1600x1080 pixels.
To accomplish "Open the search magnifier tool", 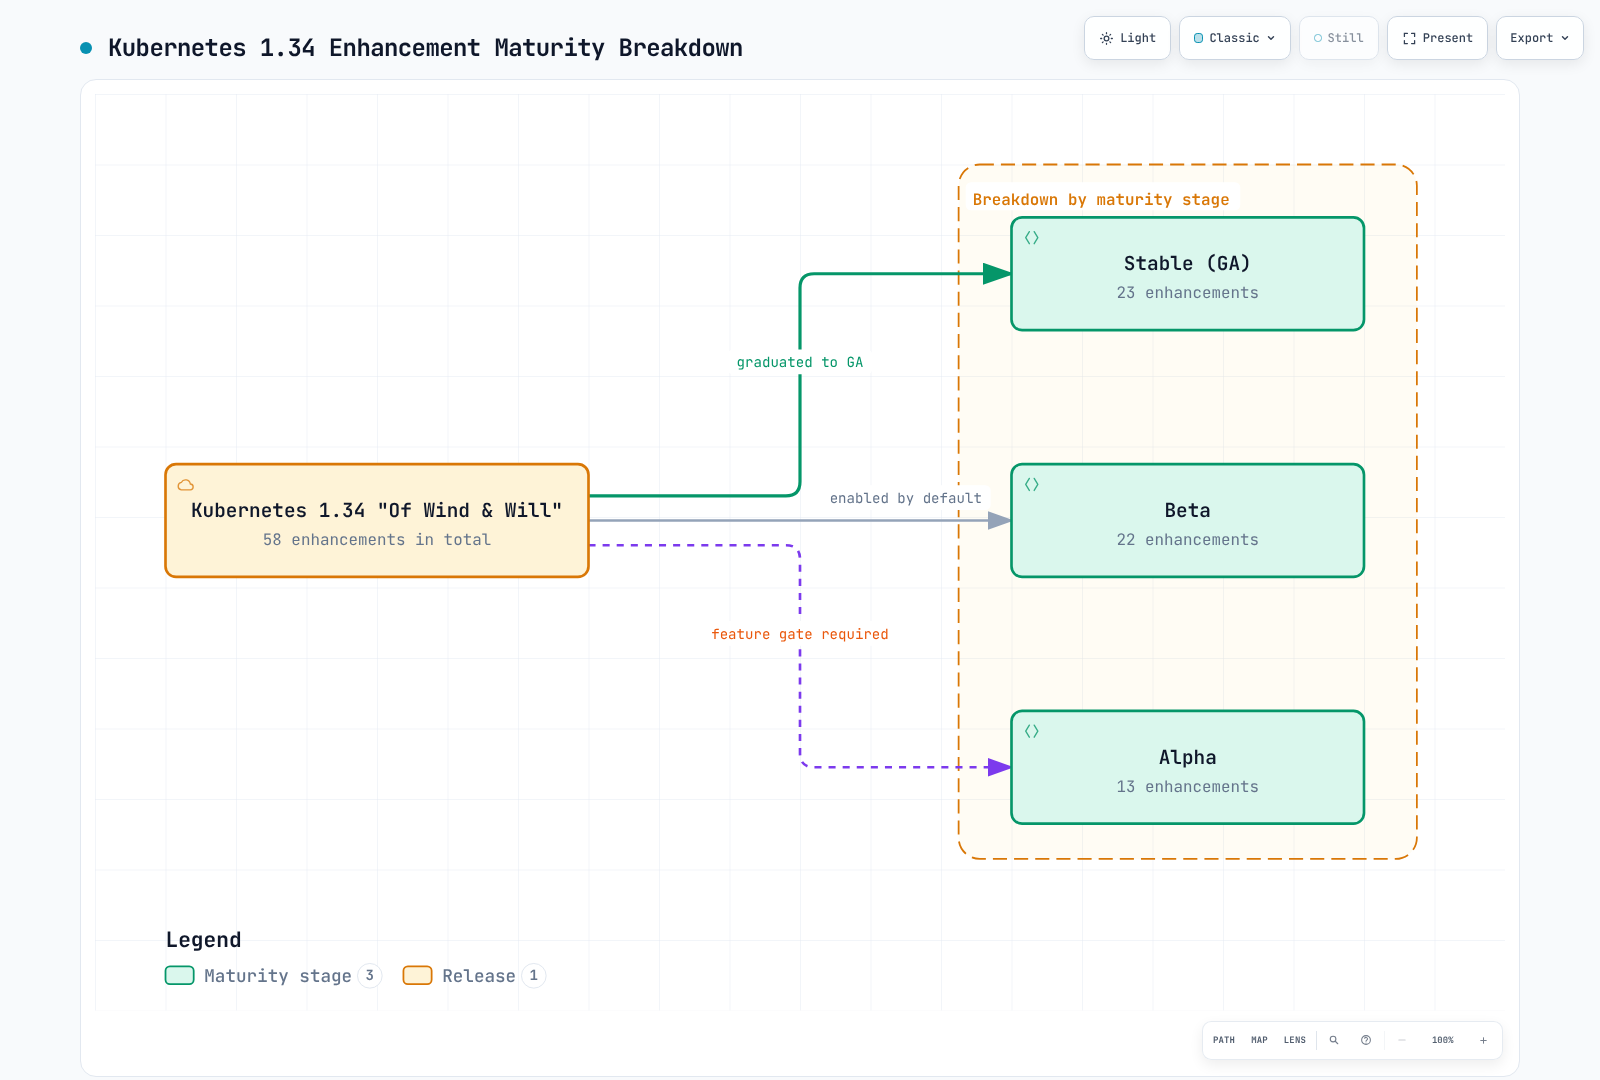I will point(1334,1040).
